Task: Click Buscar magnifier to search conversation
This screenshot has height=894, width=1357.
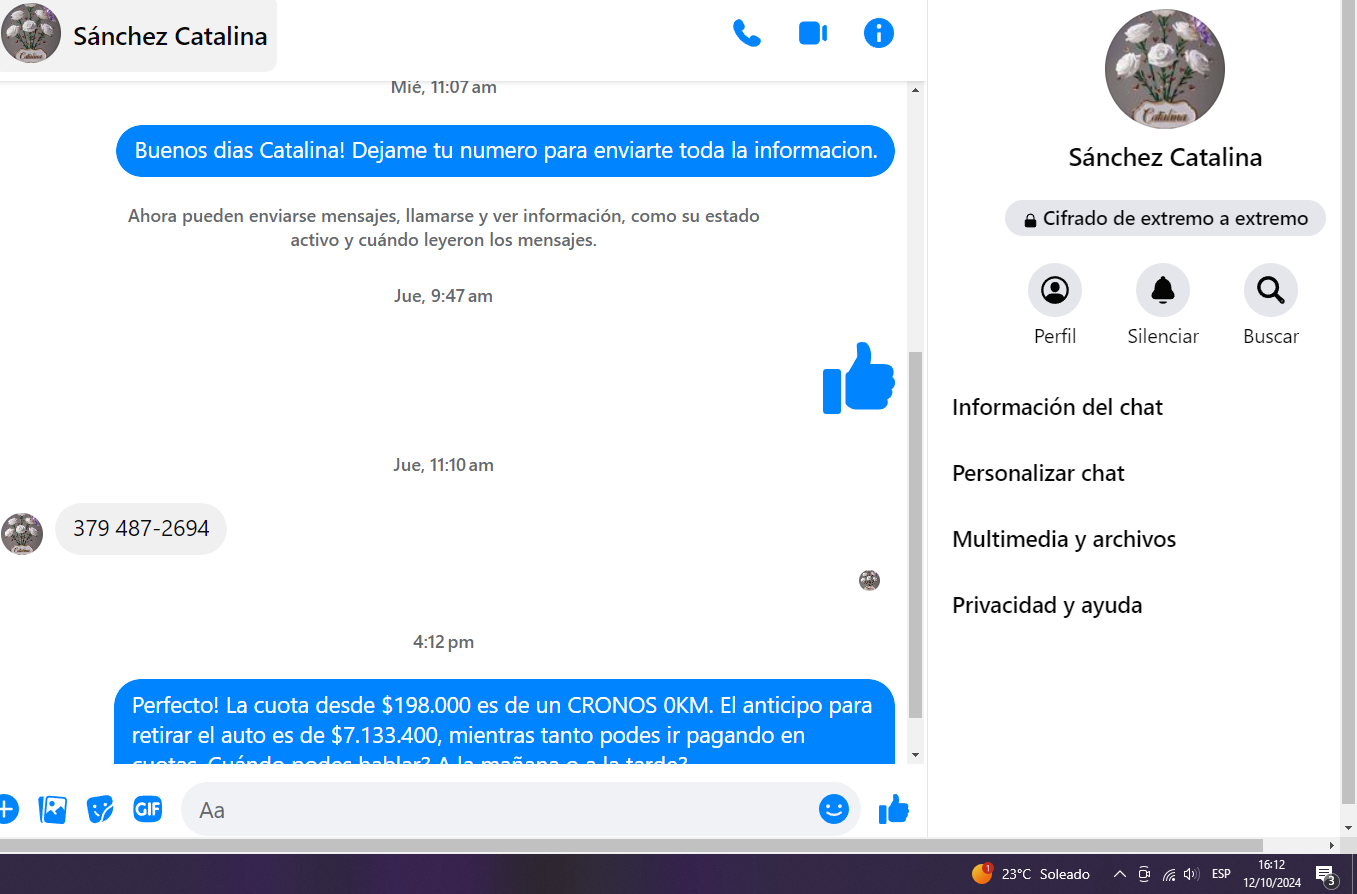Action: tap(1270, 291)
